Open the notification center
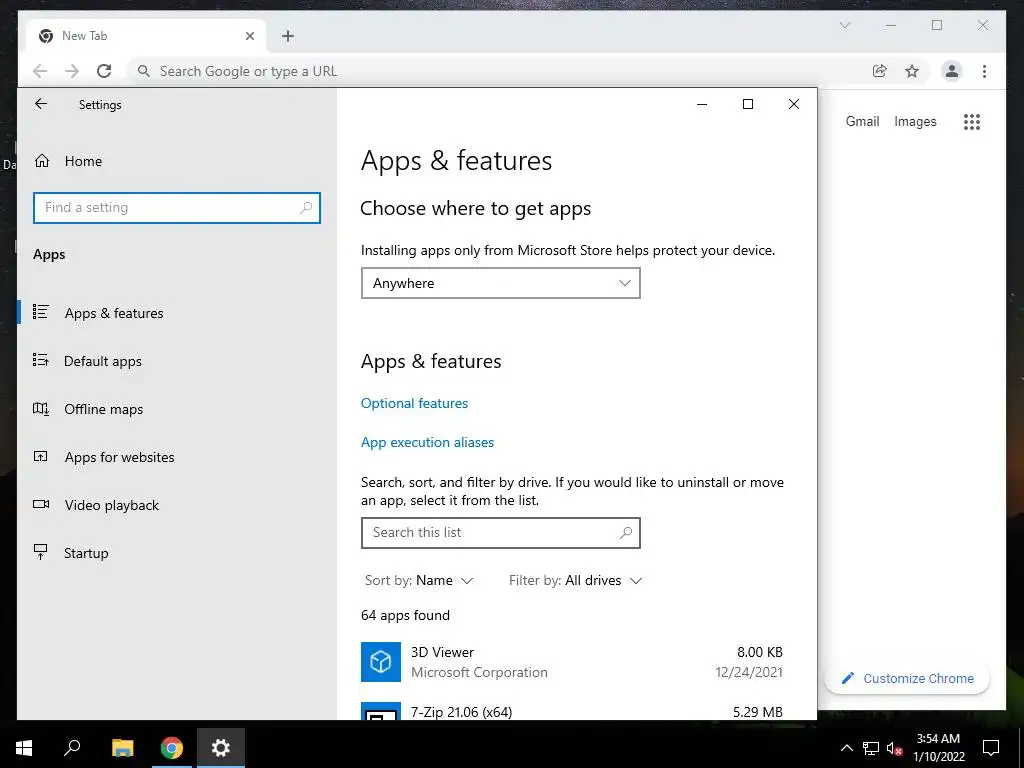Screen dimensions: 1024x768 pyautogui.click(x=991, y=748)
